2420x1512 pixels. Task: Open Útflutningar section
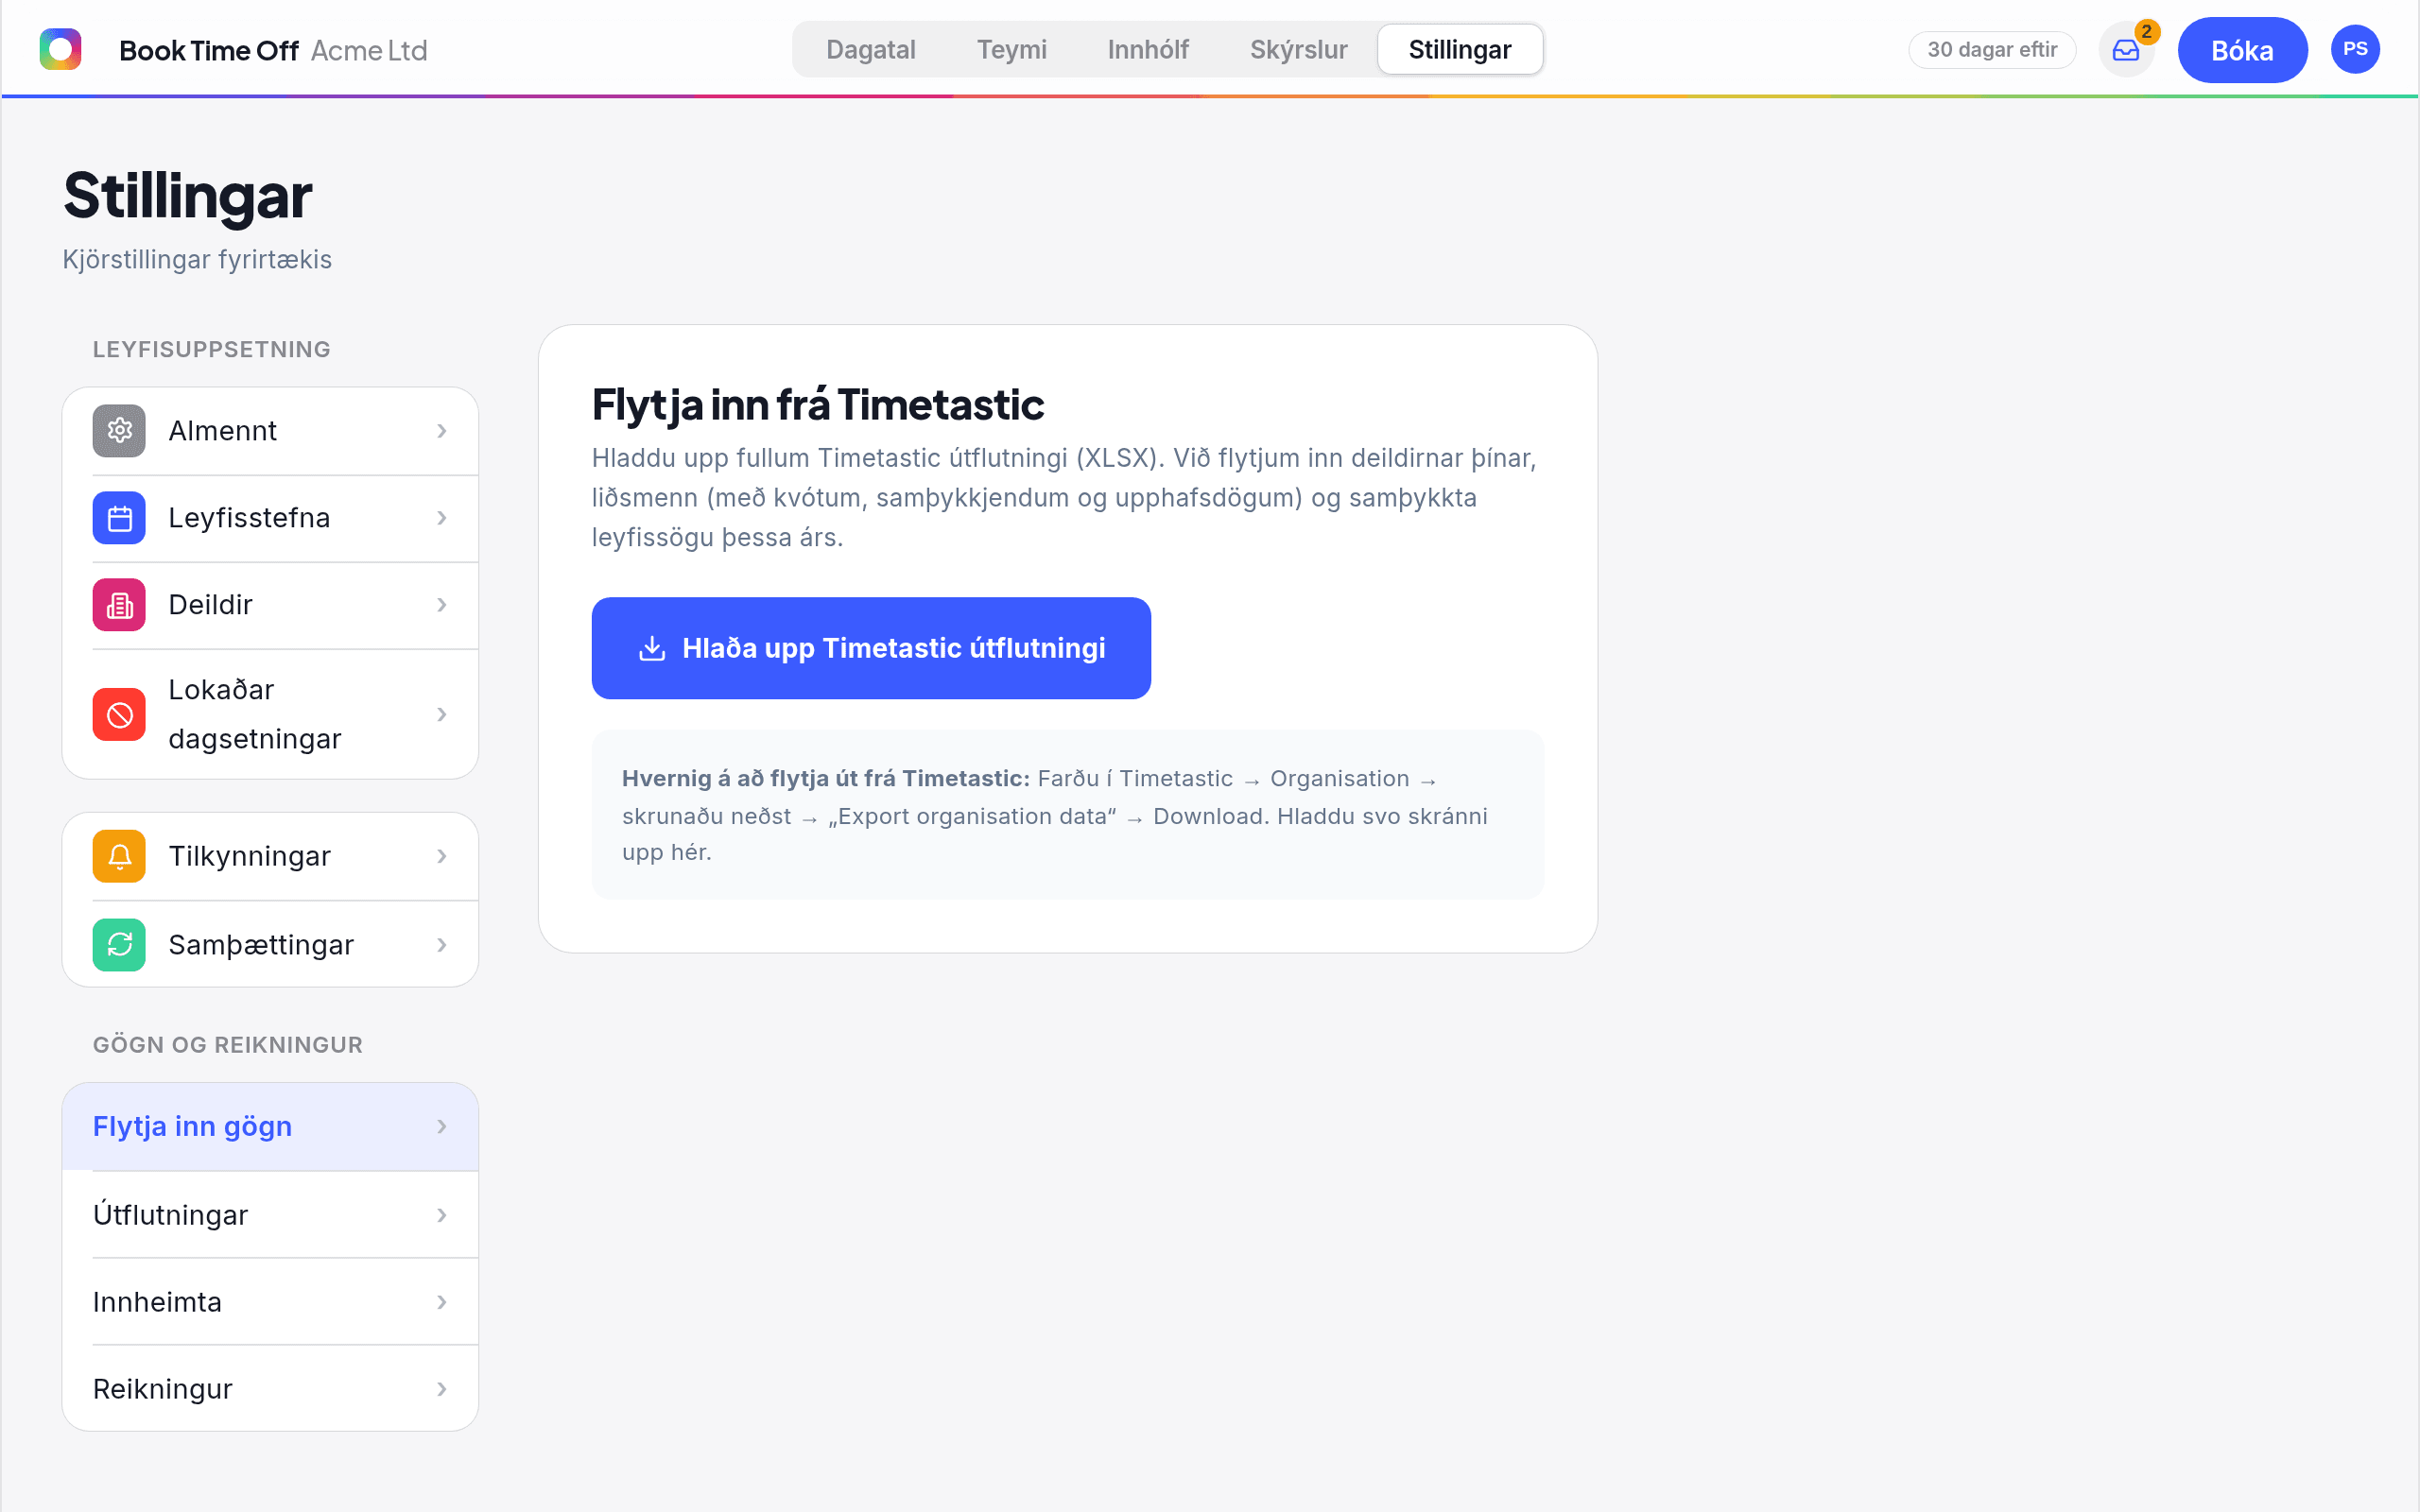pos(270,1215)
